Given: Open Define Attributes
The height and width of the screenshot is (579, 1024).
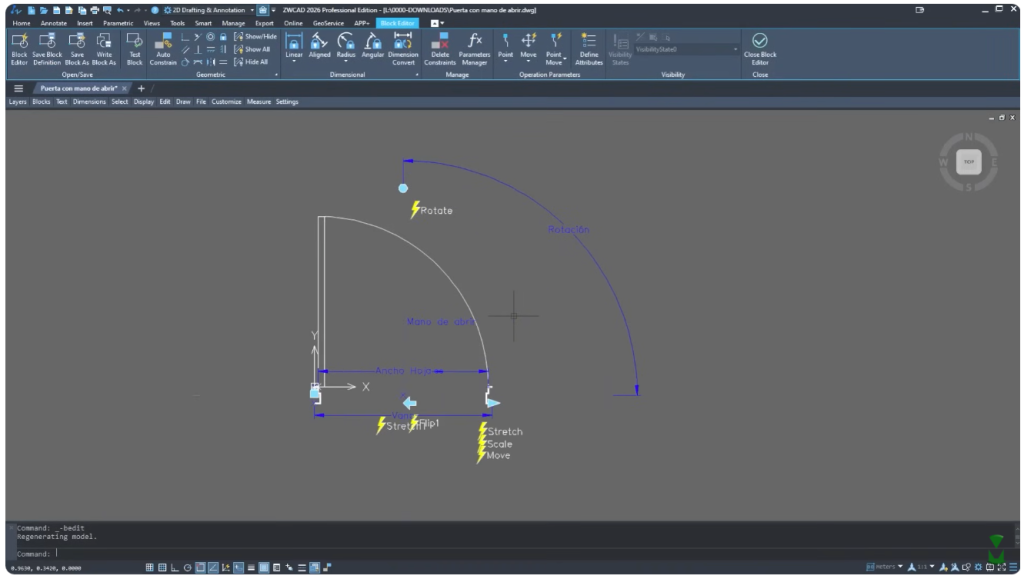Looking at the screenshot, I should 588,49.
